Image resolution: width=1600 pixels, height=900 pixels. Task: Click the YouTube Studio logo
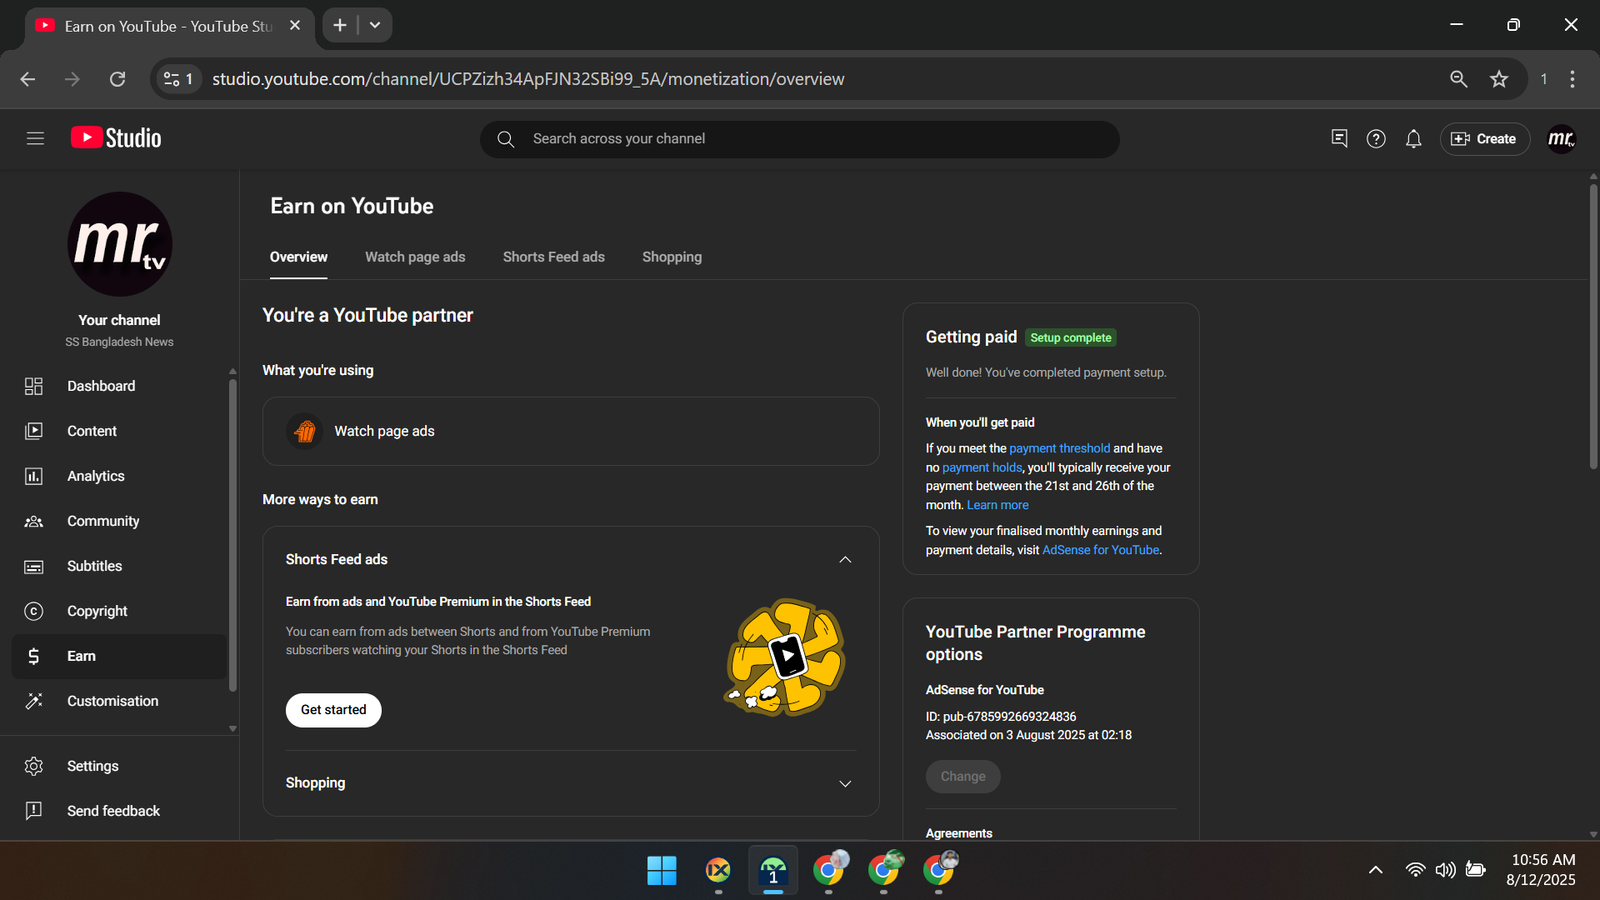click(x=116, y=138)
